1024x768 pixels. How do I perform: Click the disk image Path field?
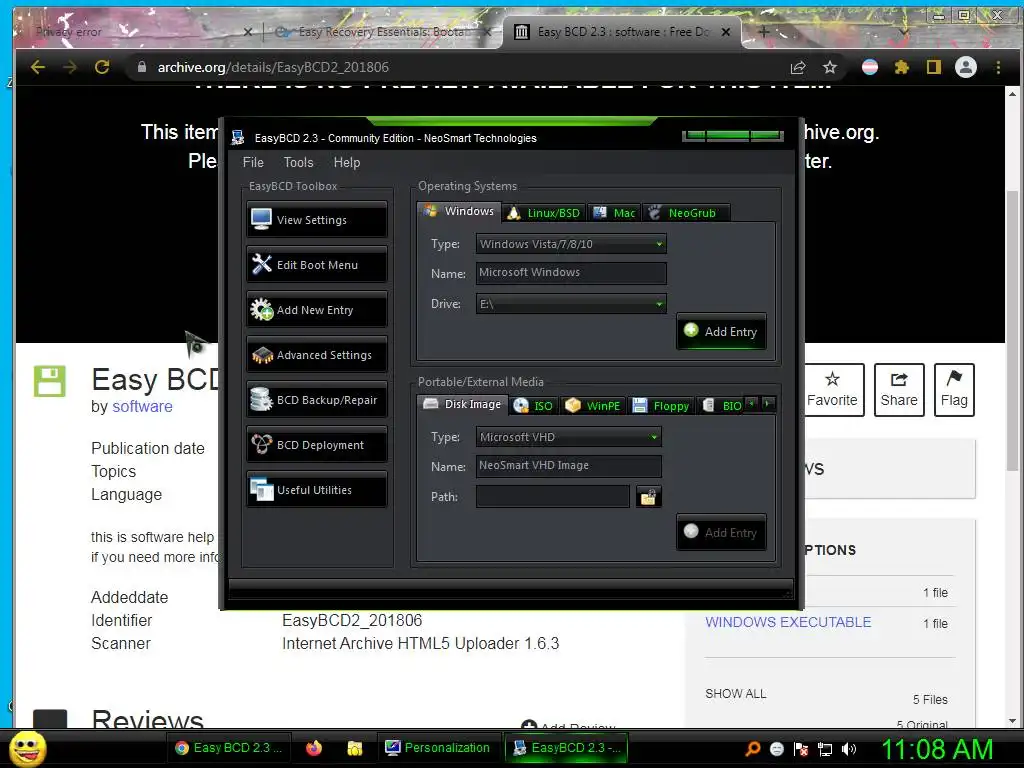(552, 496)
